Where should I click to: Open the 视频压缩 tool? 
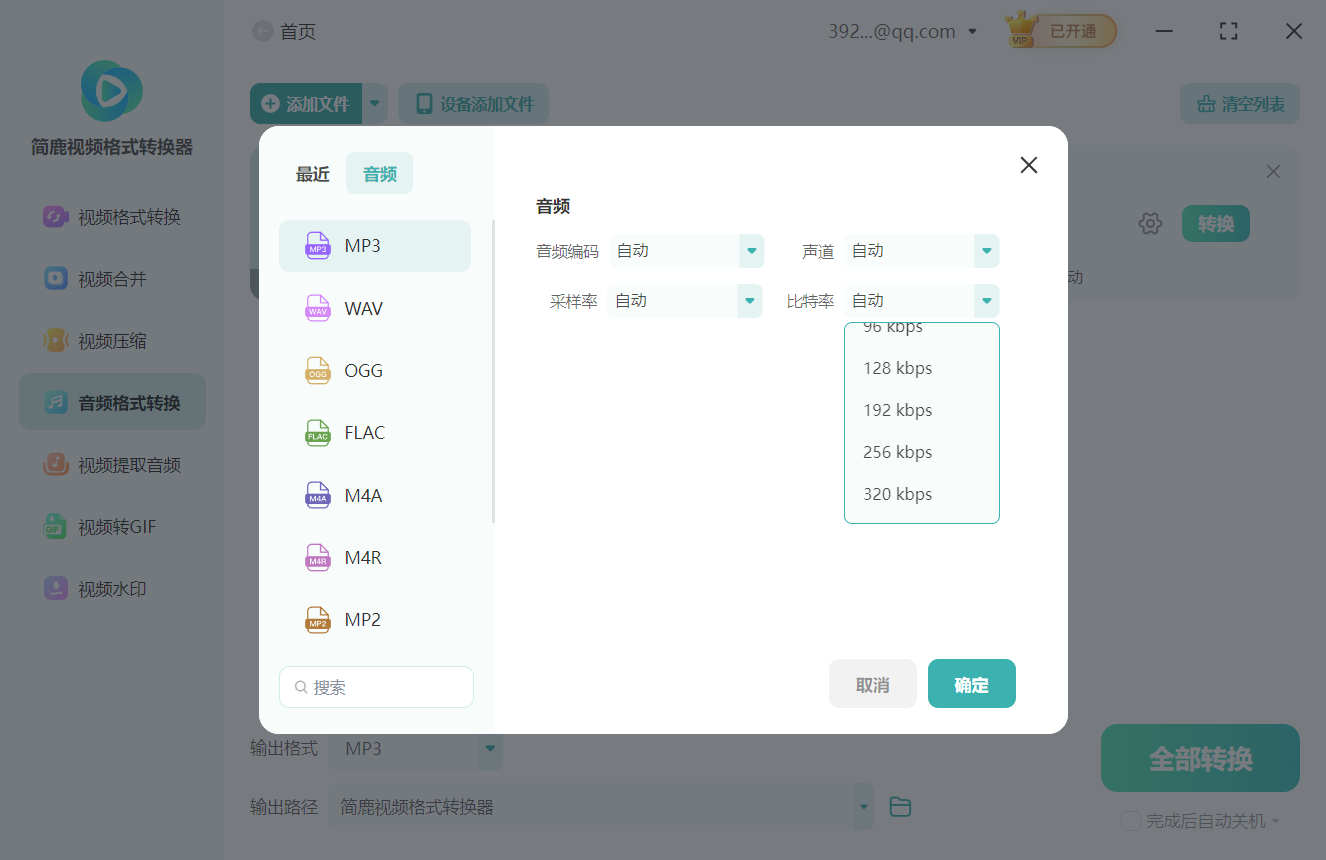click(x=112, y=340)
